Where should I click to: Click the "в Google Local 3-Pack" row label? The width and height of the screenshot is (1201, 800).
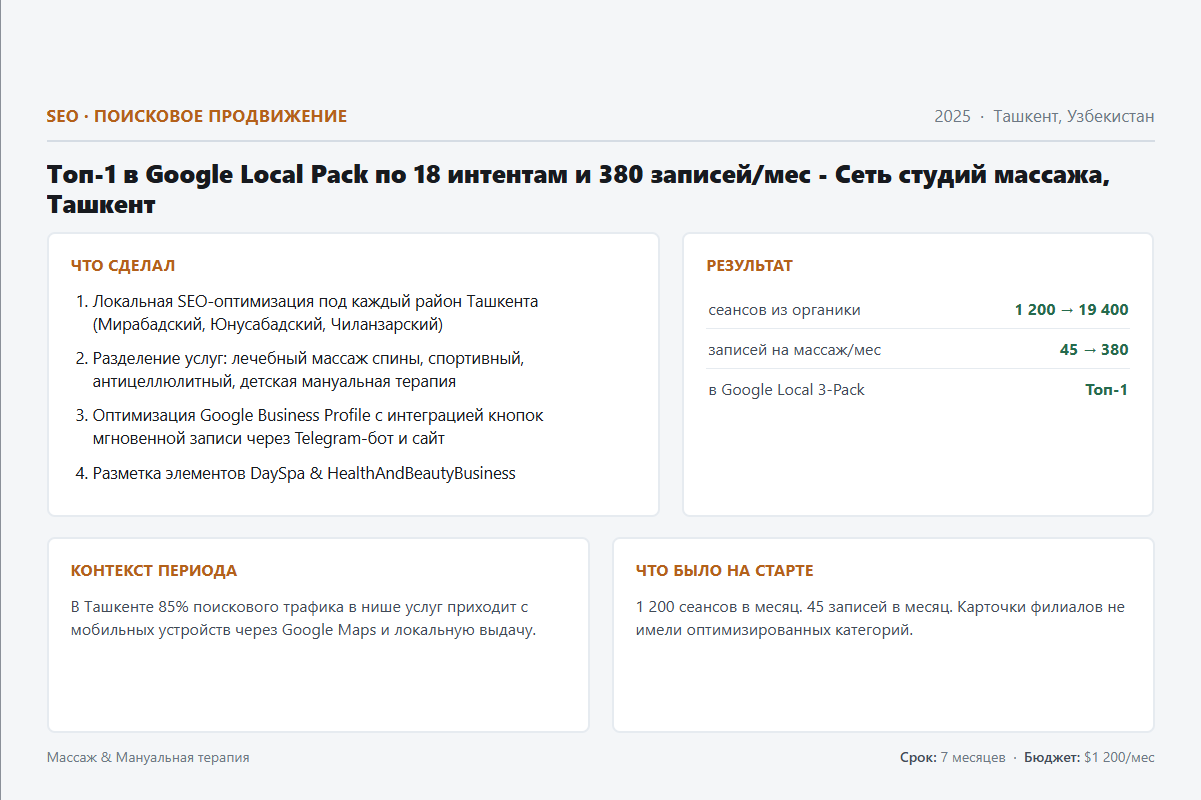tap(786, 390)
